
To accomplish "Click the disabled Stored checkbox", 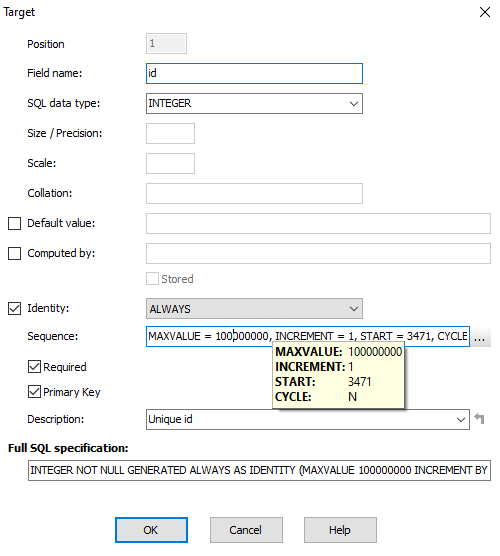I will pos(152,279).
